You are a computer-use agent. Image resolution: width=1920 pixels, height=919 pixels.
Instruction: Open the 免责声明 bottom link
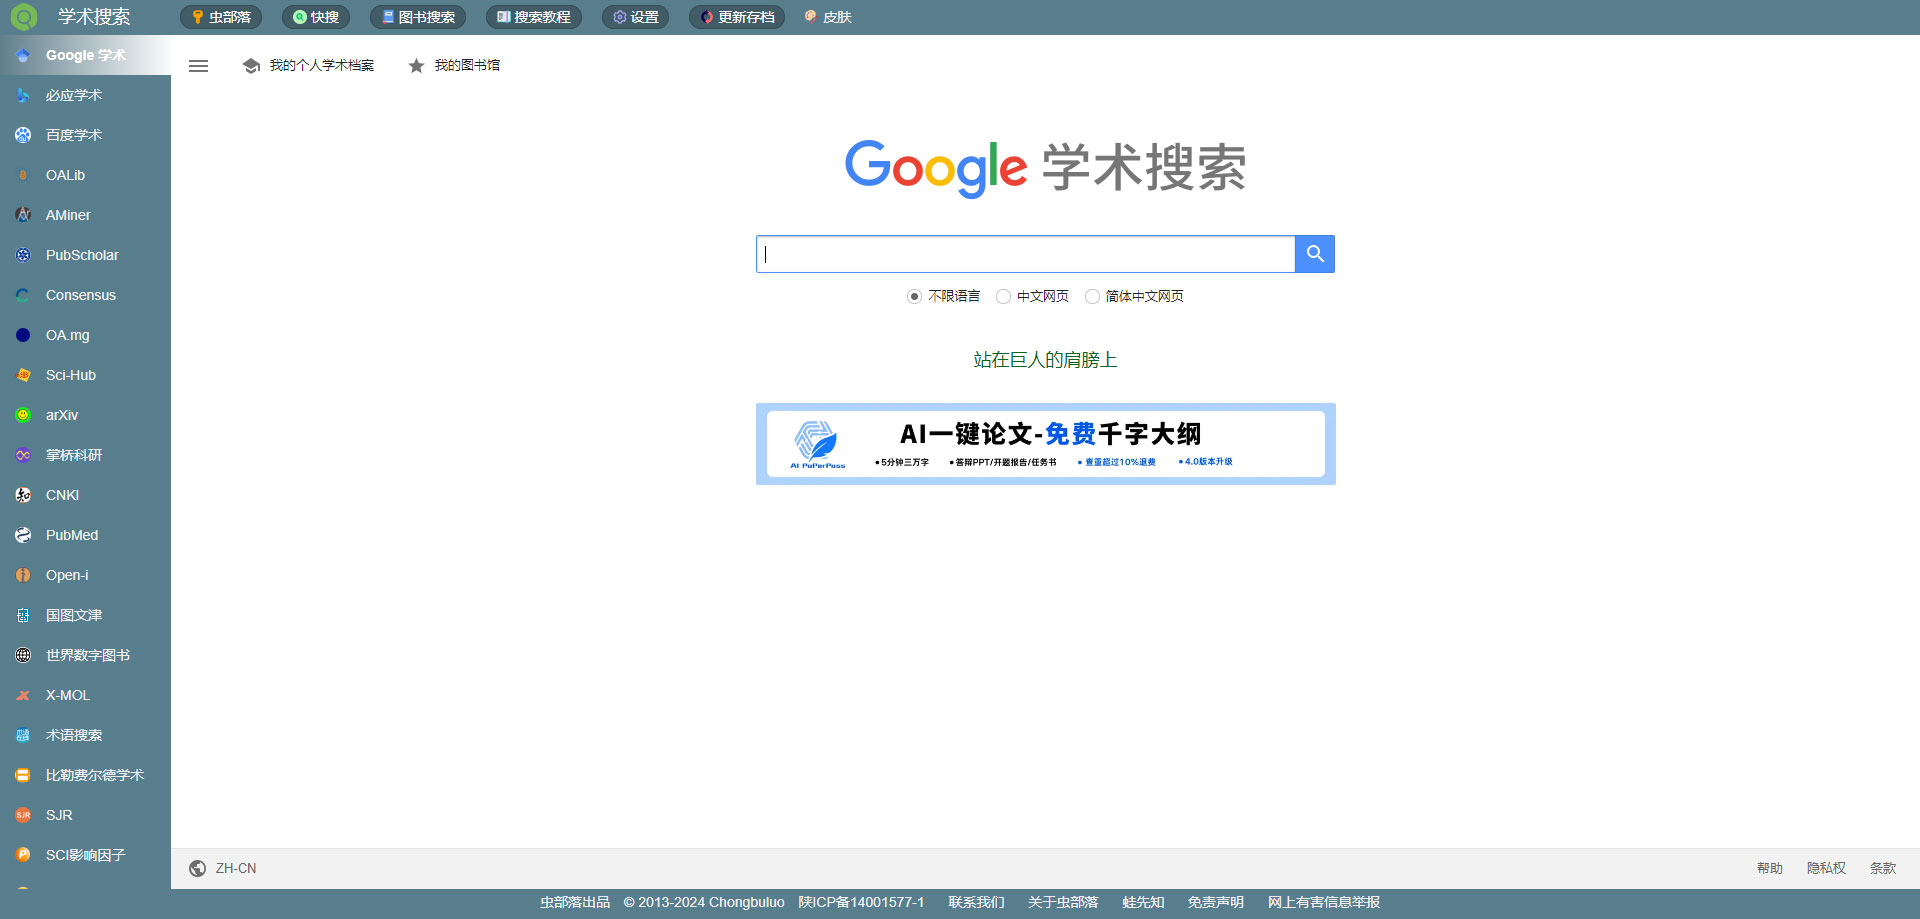click(1216, 902)
